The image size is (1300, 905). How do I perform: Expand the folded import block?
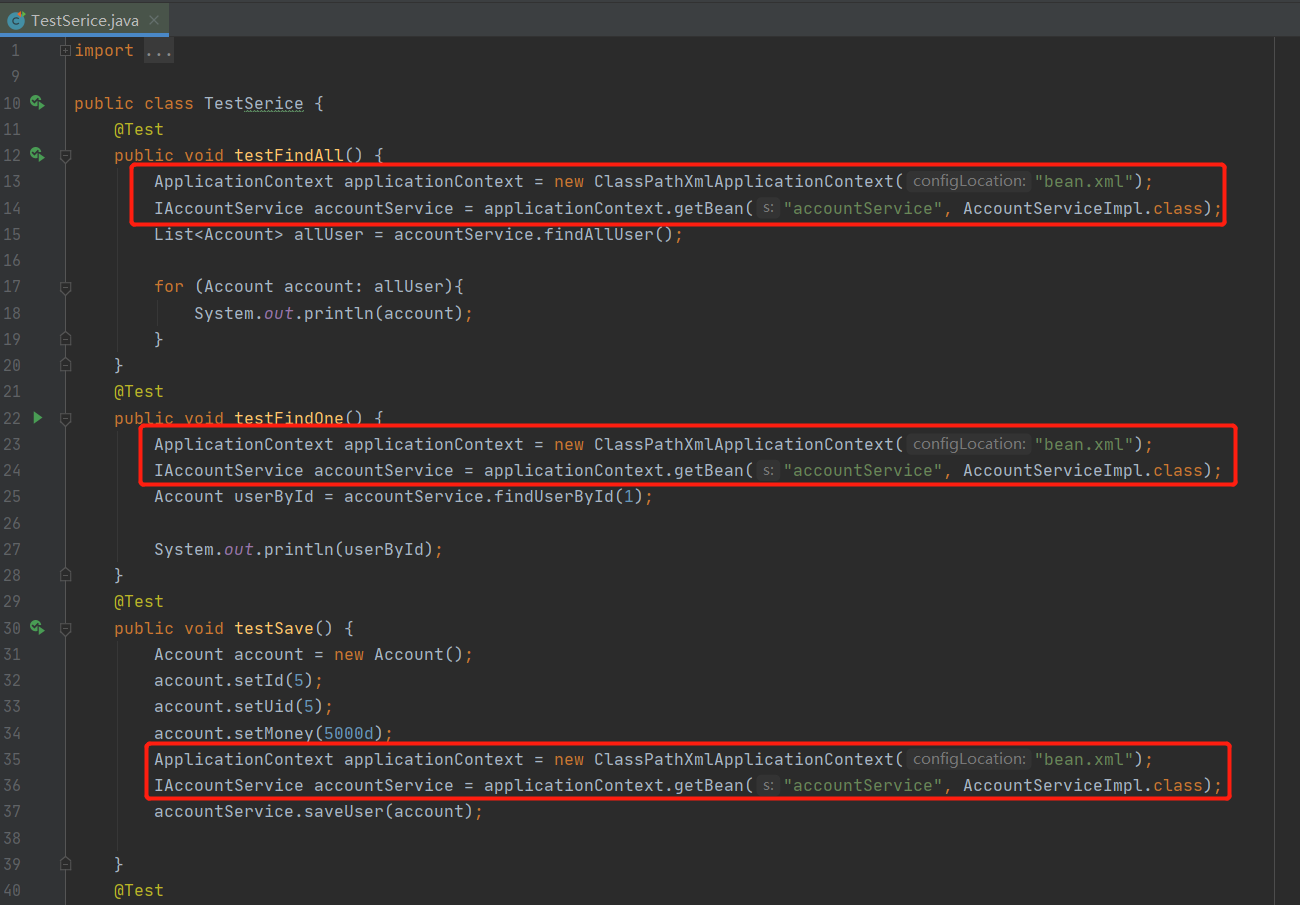tap(65, 50)
